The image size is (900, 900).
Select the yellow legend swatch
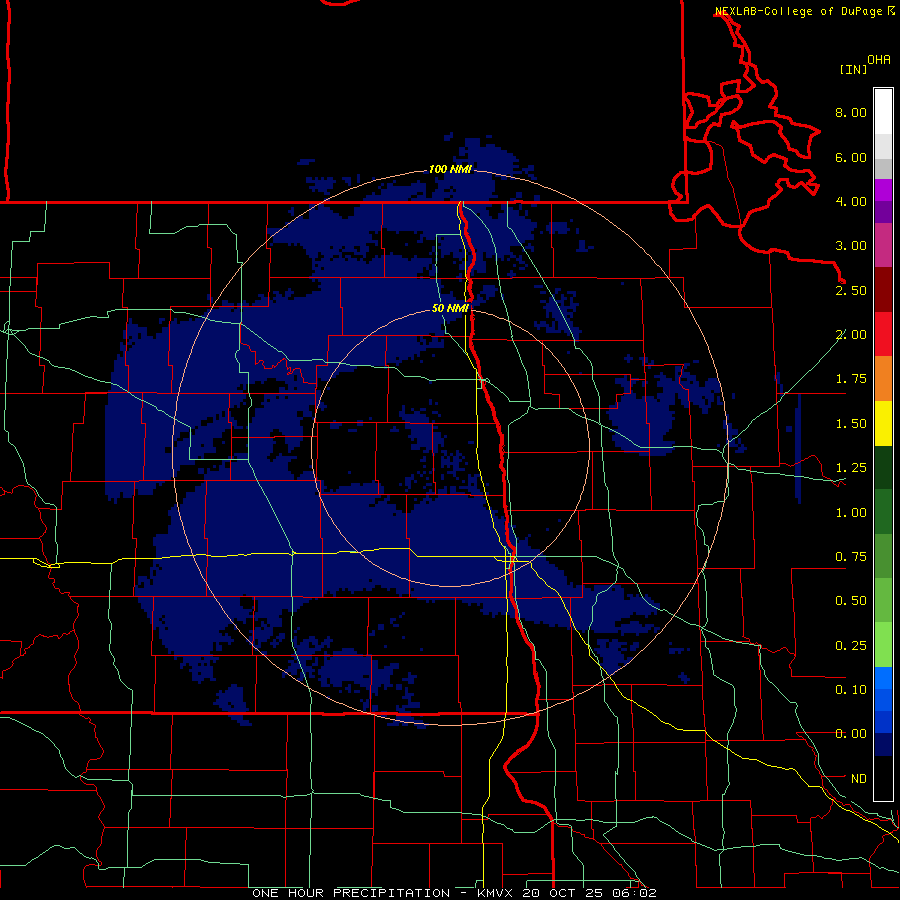(883, 423)
